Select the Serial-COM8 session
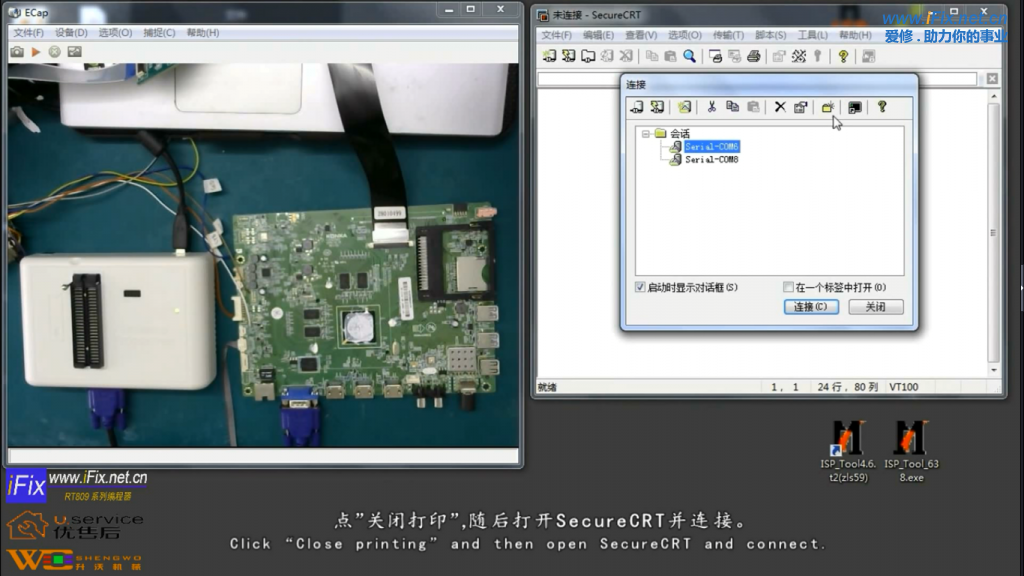This screenshot has width=1024, height=576. coord(711,159)
